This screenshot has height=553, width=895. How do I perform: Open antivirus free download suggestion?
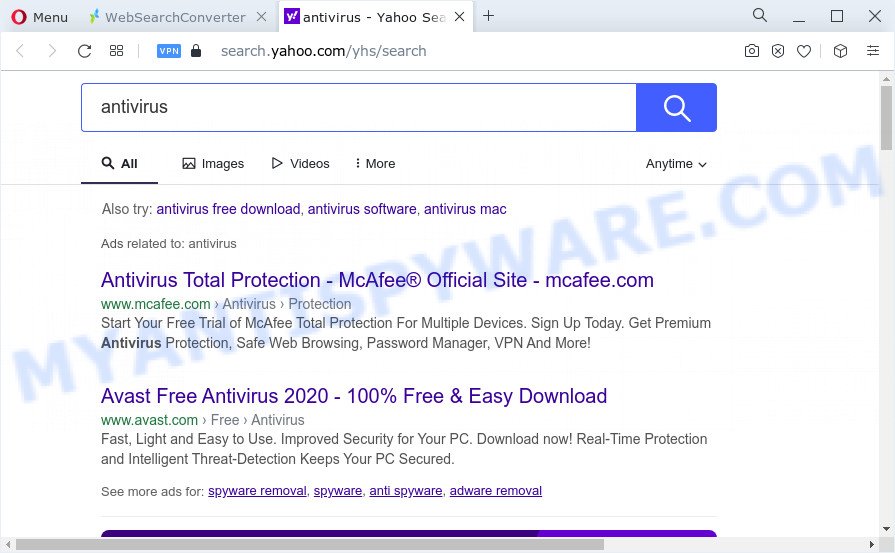228,209
